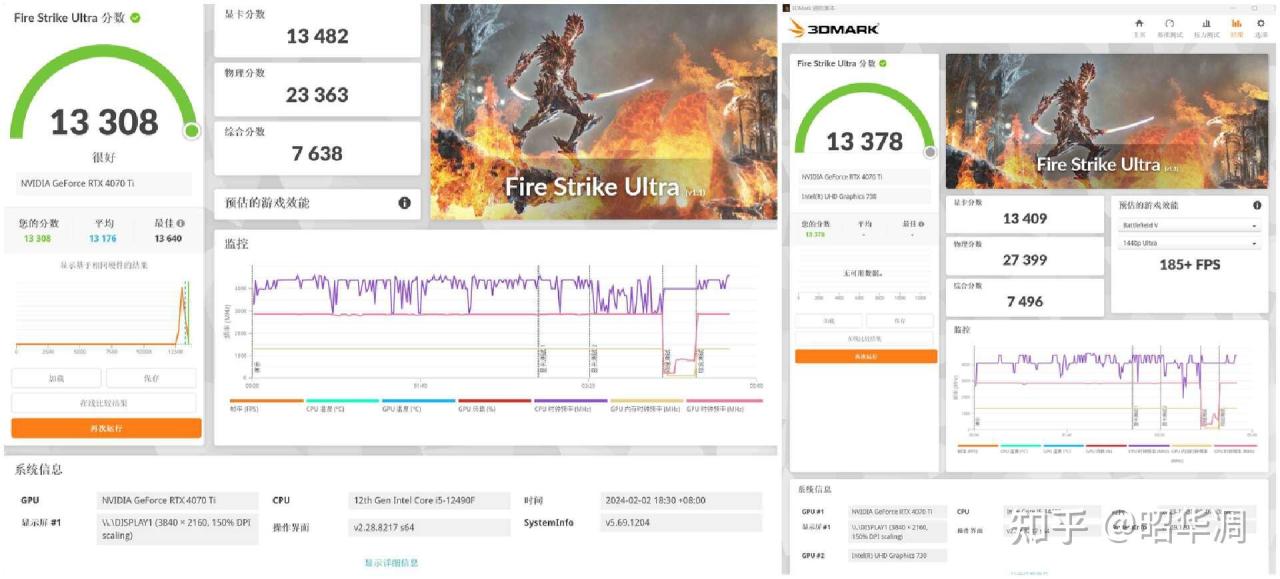
Task: Click the left window's Fire Strike Ultra banner image
Action: (x=604, y=112)
